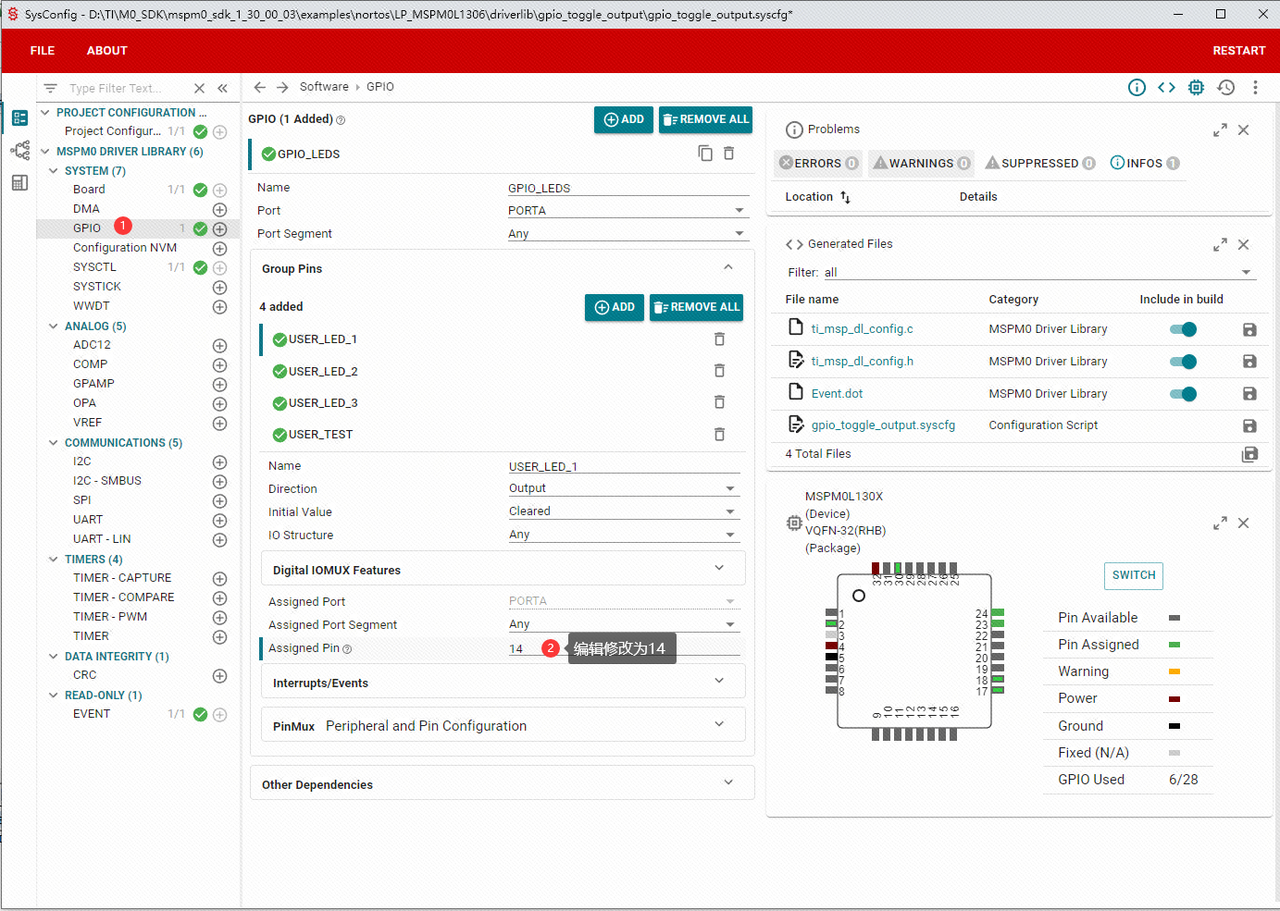Maximize the Problems panel

[1220, 130]
